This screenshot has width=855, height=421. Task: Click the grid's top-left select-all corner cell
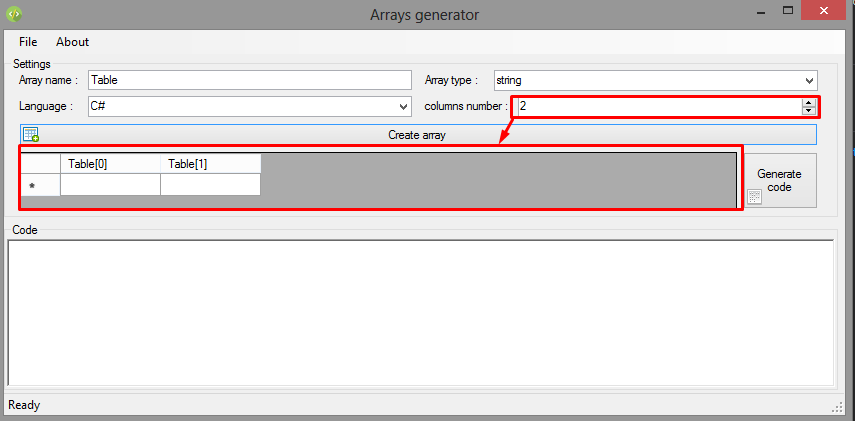tap(40, 164)
